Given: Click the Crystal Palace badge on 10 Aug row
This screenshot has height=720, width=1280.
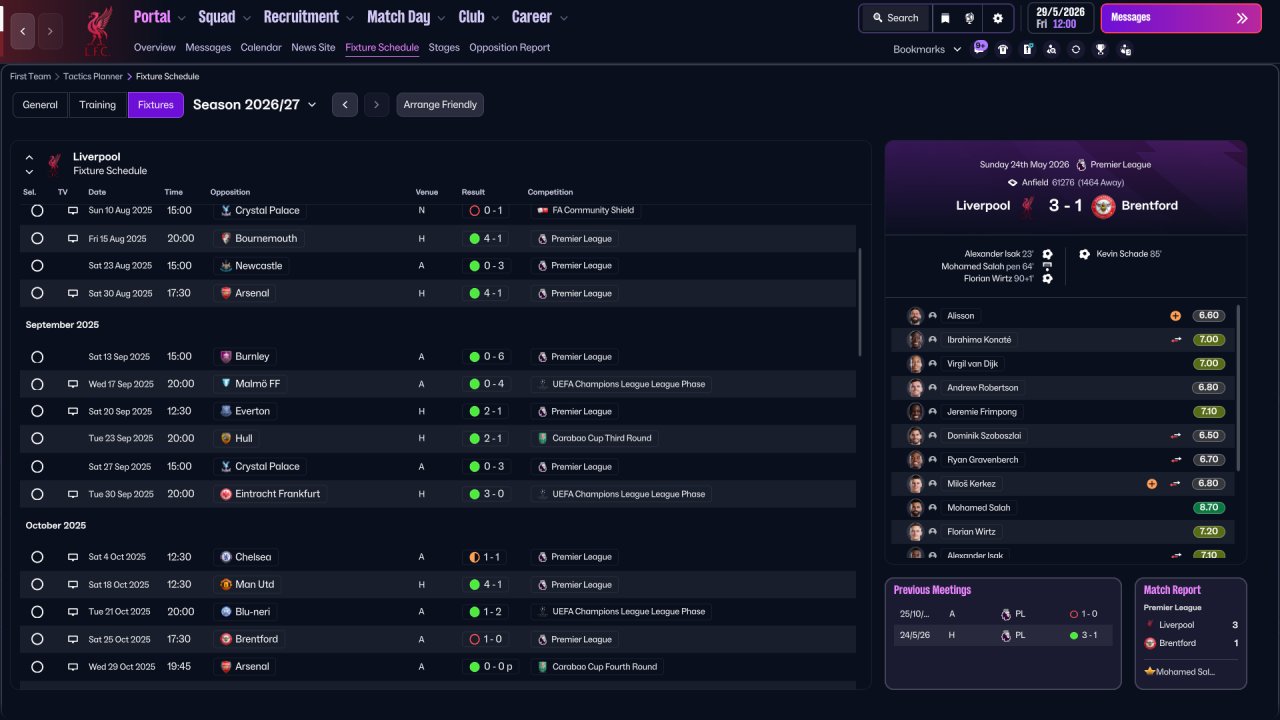Looking at the screenshot, I should 225,211.
